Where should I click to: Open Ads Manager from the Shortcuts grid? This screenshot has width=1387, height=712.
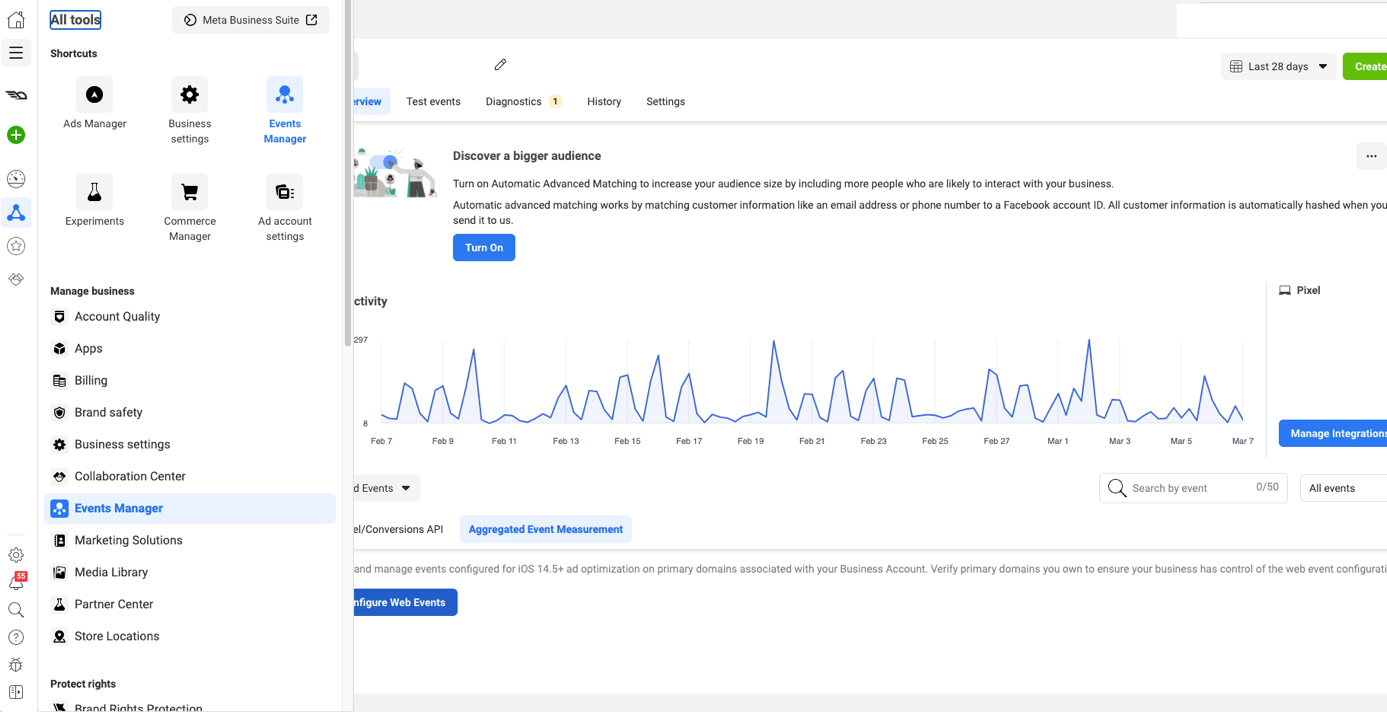94,94
